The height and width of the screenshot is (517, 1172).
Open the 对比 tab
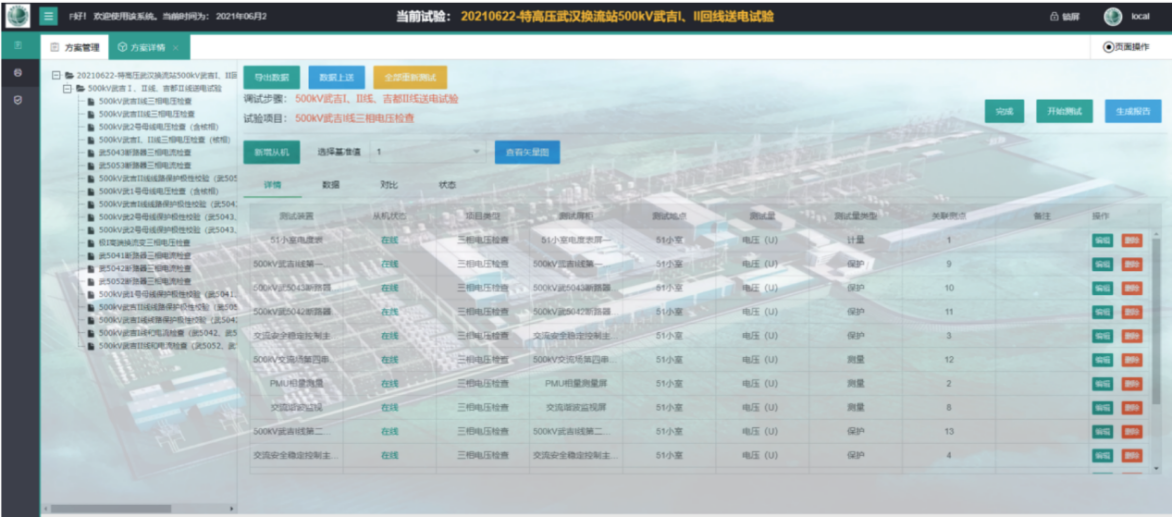click(x=389, y=185)
